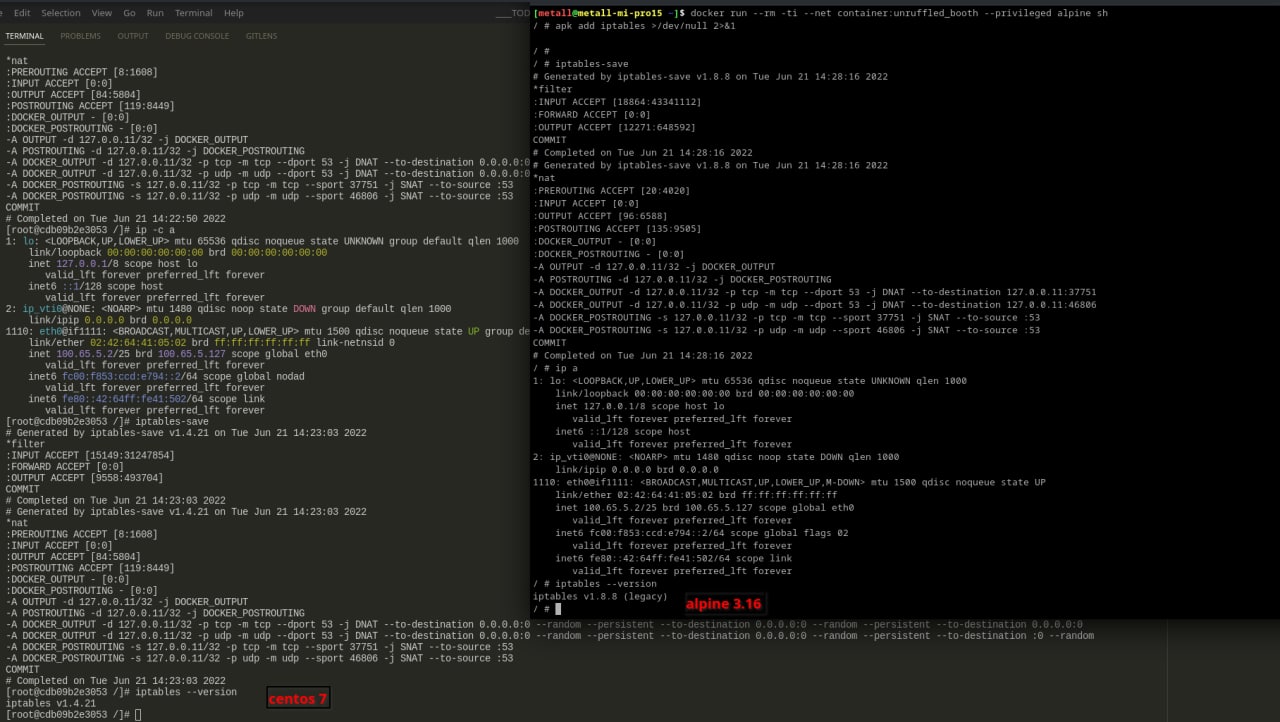Viewport: 1280px width, 722px height.
Task: Open the Selection menu
Action: click(61, 13)
